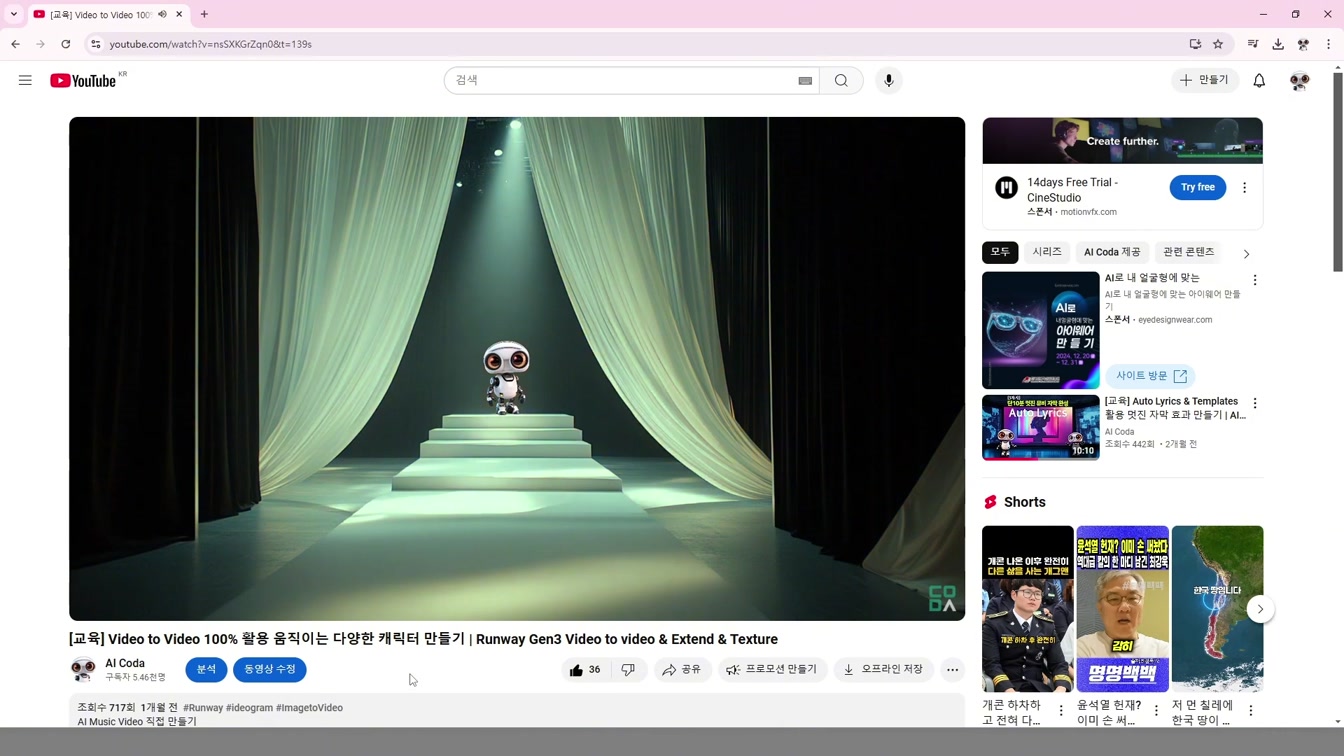This screenshot has height=756, width=1344.
Task: Click the search input field
Action: [620, 80]
